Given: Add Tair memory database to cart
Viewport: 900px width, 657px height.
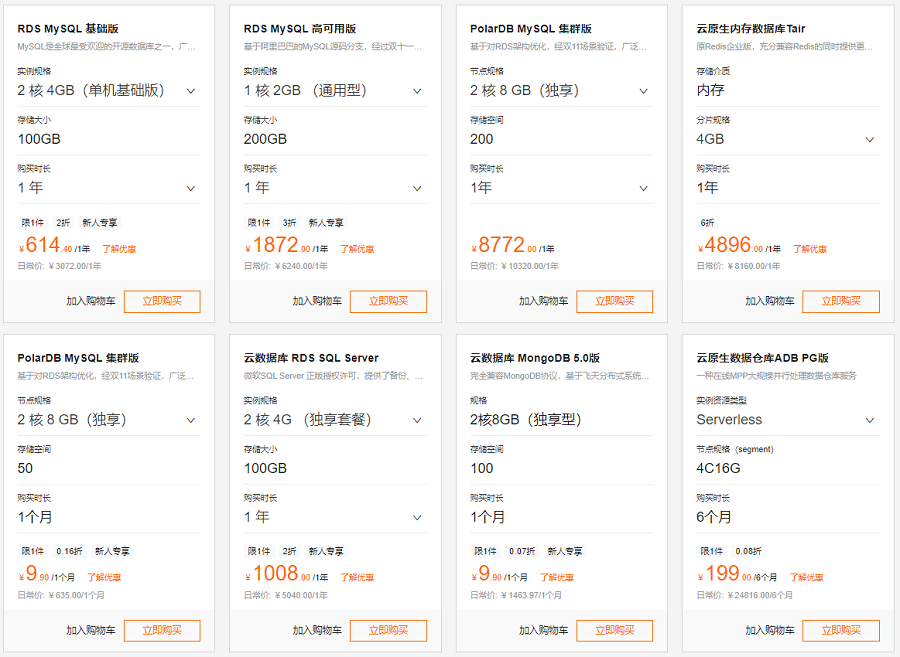Looking at the screenshot, I should [x=770, y=301].
